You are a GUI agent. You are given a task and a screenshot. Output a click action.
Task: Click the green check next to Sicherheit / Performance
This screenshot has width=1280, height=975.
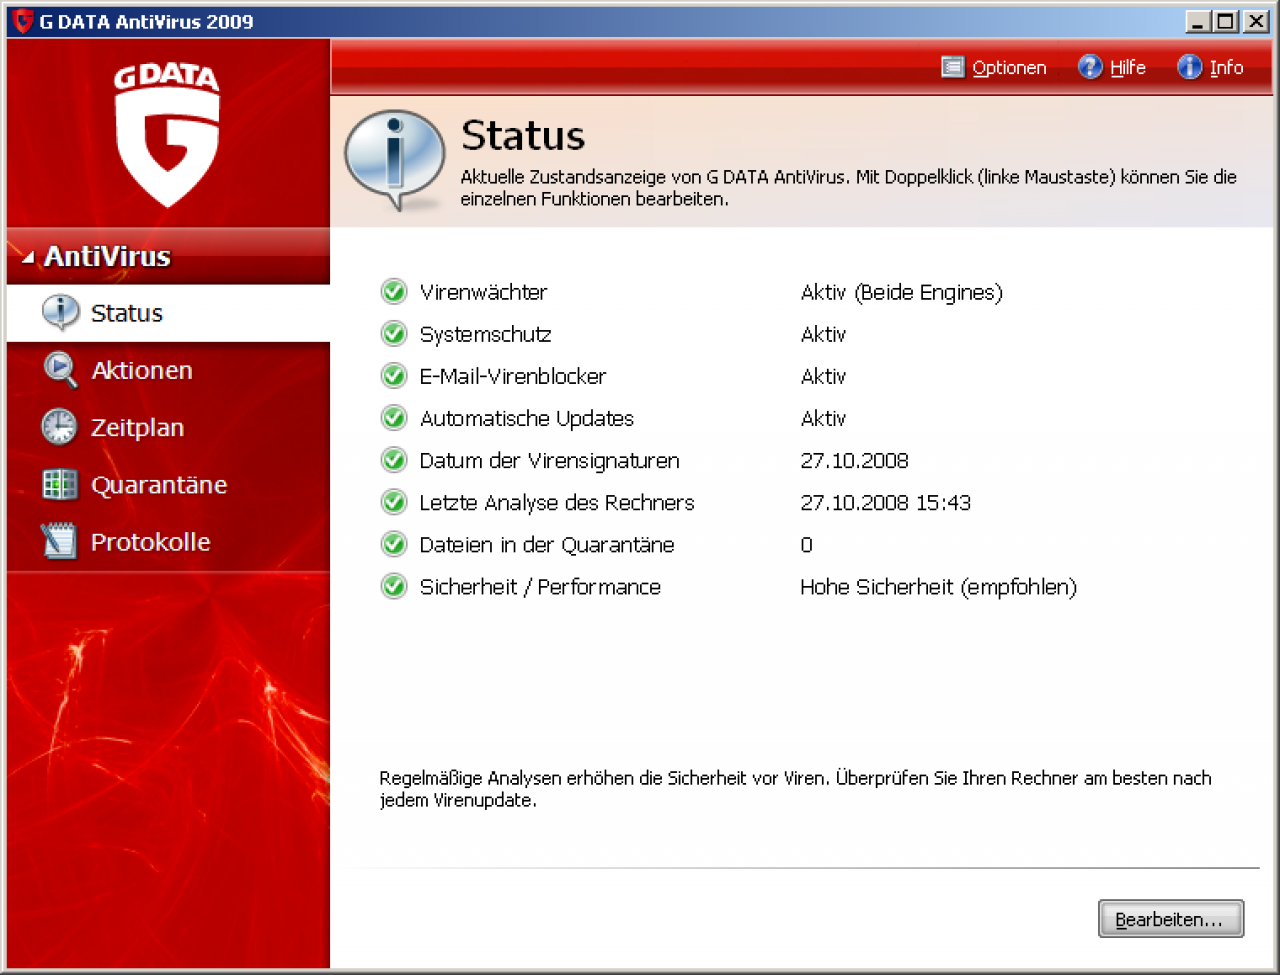tap(394, 586)
